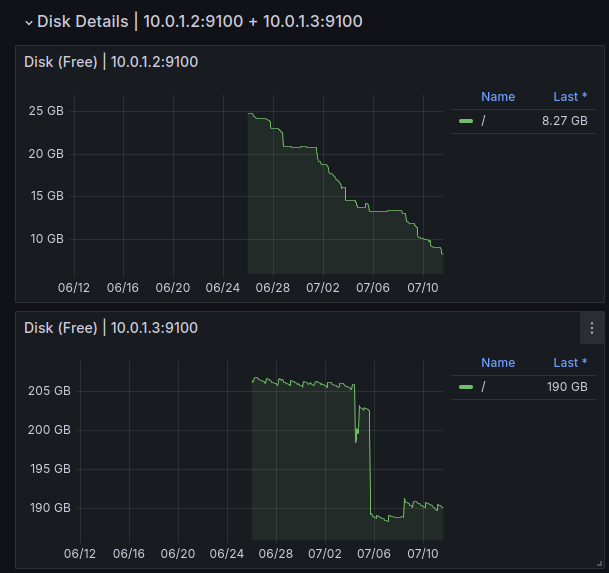Sort by Name in 10.0.1.2 legend
Image resolution: width=609 pixels, height=573 pixels.
click(498, 97)
